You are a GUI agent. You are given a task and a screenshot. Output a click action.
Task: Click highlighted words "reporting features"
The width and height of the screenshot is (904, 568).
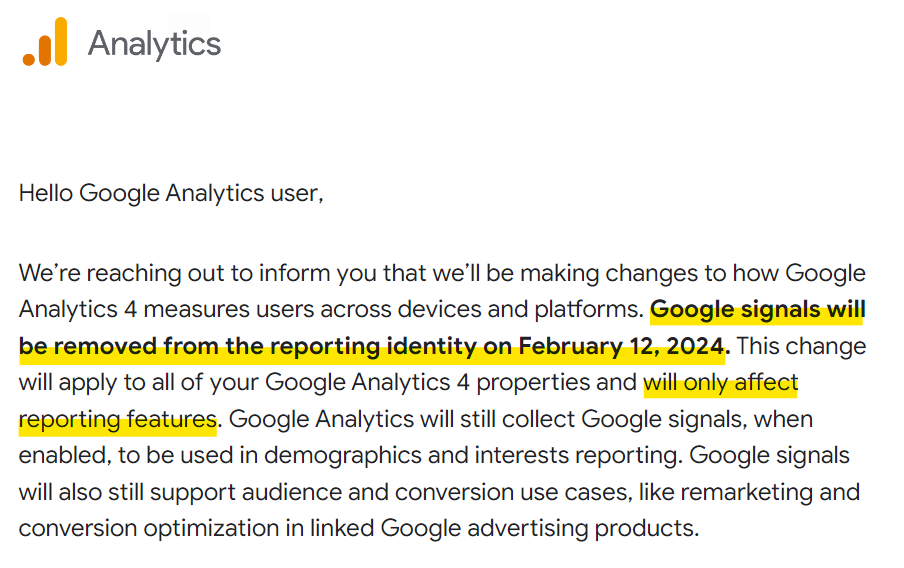point(118,419)
